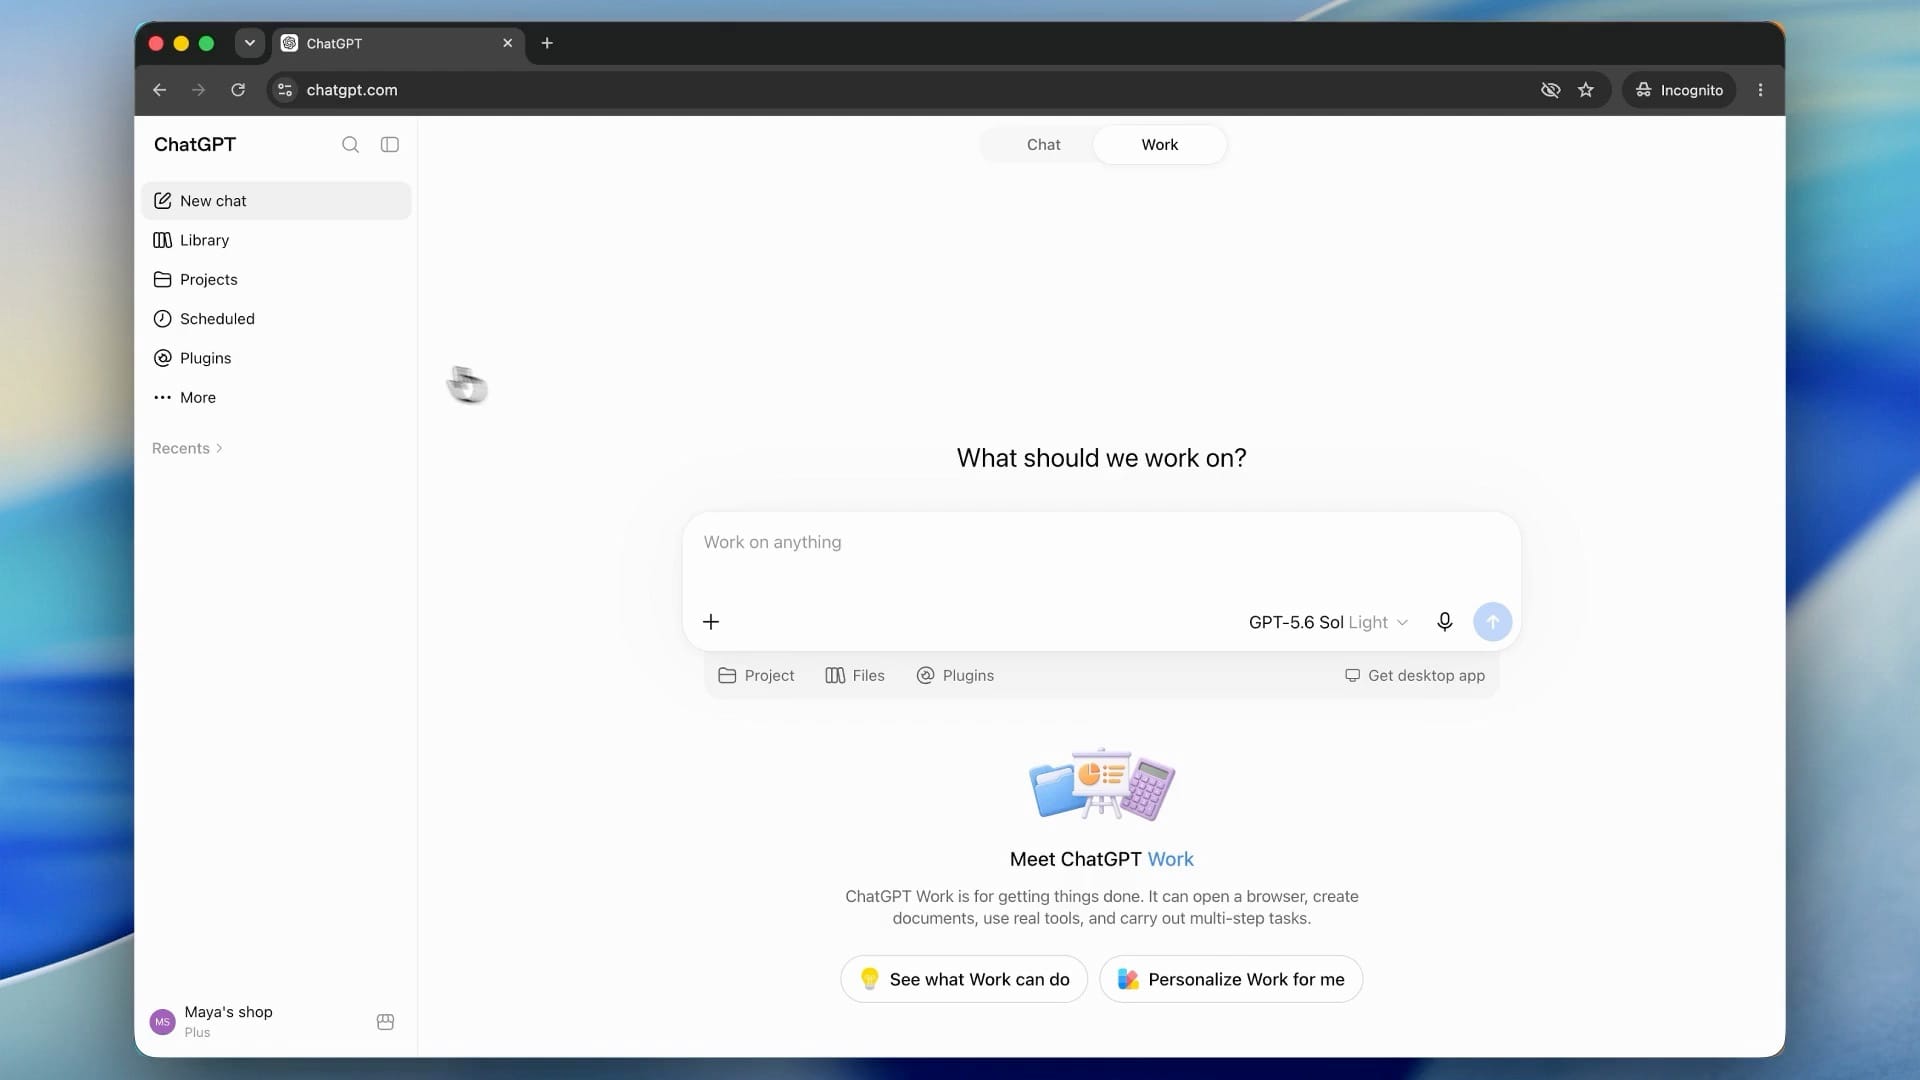
Task: Click the site info icon in address bar
Action: tap(285, 90)
